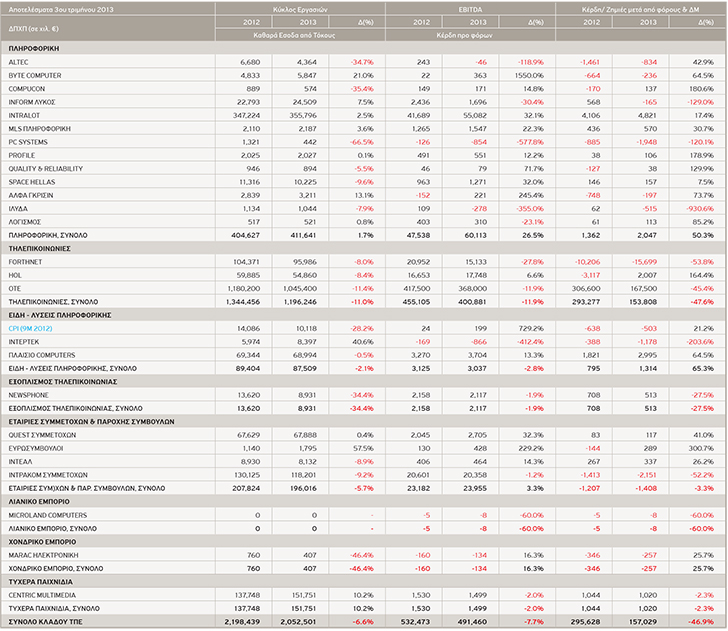Select the grand total 2012 turnover 2,198,439
Image resolution: width=728 pixels, height=631 pixels.
[x=242, y=622]
